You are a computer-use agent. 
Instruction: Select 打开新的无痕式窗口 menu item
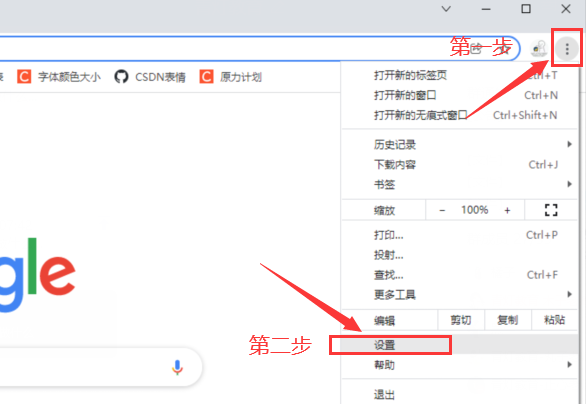(460, 115)
